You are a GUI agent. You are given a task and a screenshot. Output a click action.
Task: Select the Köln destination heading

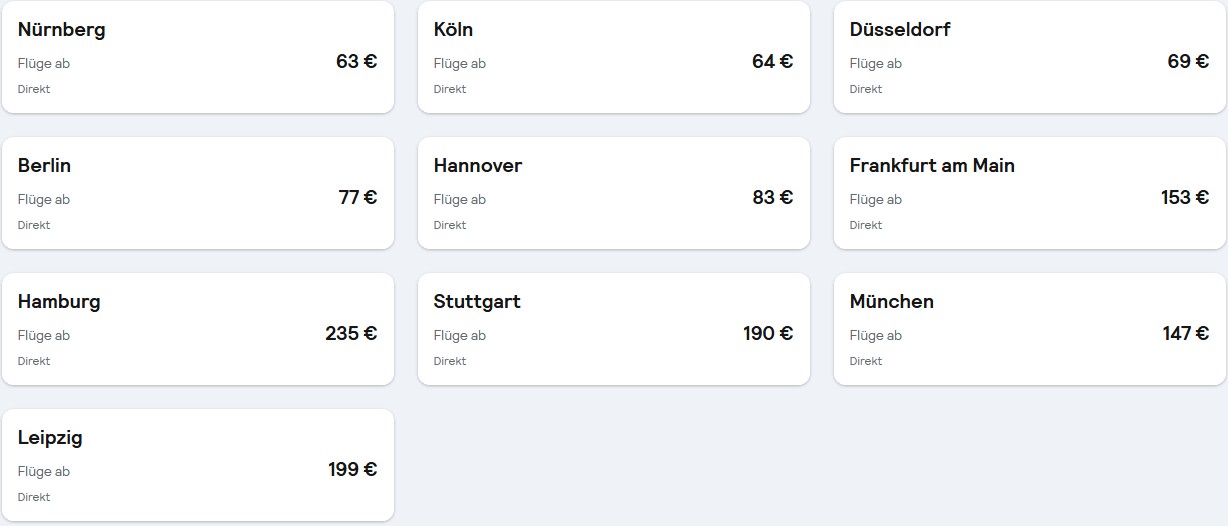[x=453, y=30]
